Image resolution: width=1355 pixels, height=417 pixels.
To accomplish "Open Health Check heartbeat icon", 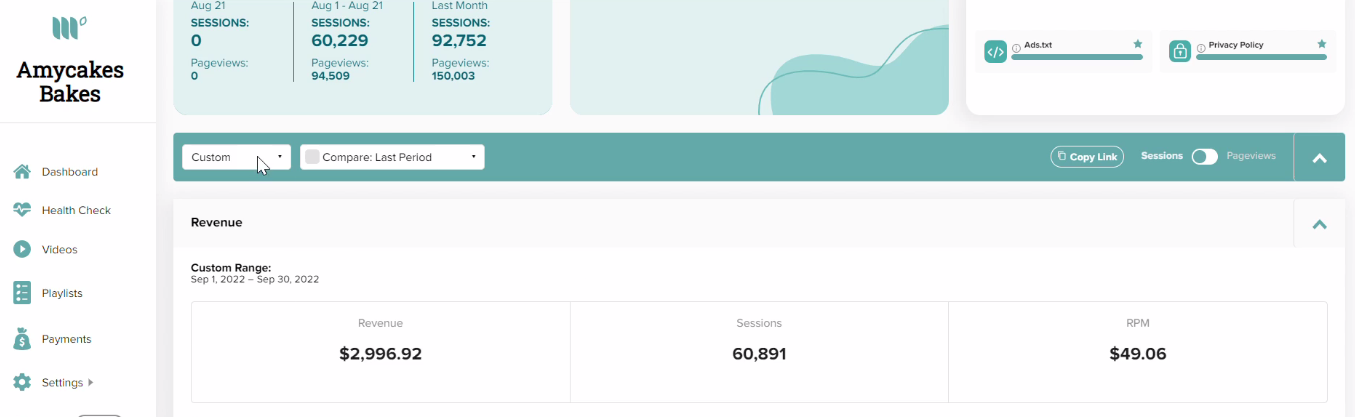I will (22, 210).
